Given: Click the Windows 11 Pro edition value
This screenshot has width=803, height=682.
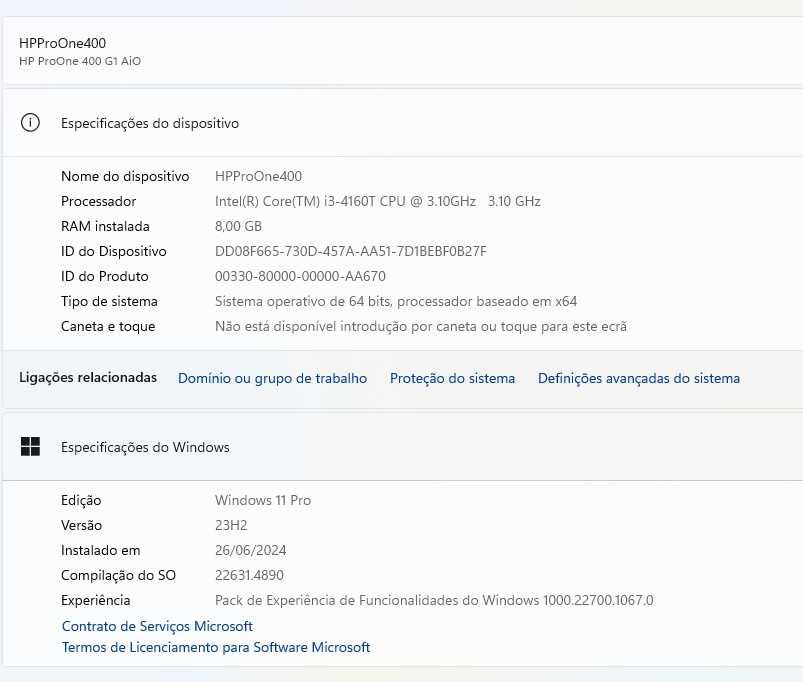Looking at the screenshot, I should [x=262, y=500].
